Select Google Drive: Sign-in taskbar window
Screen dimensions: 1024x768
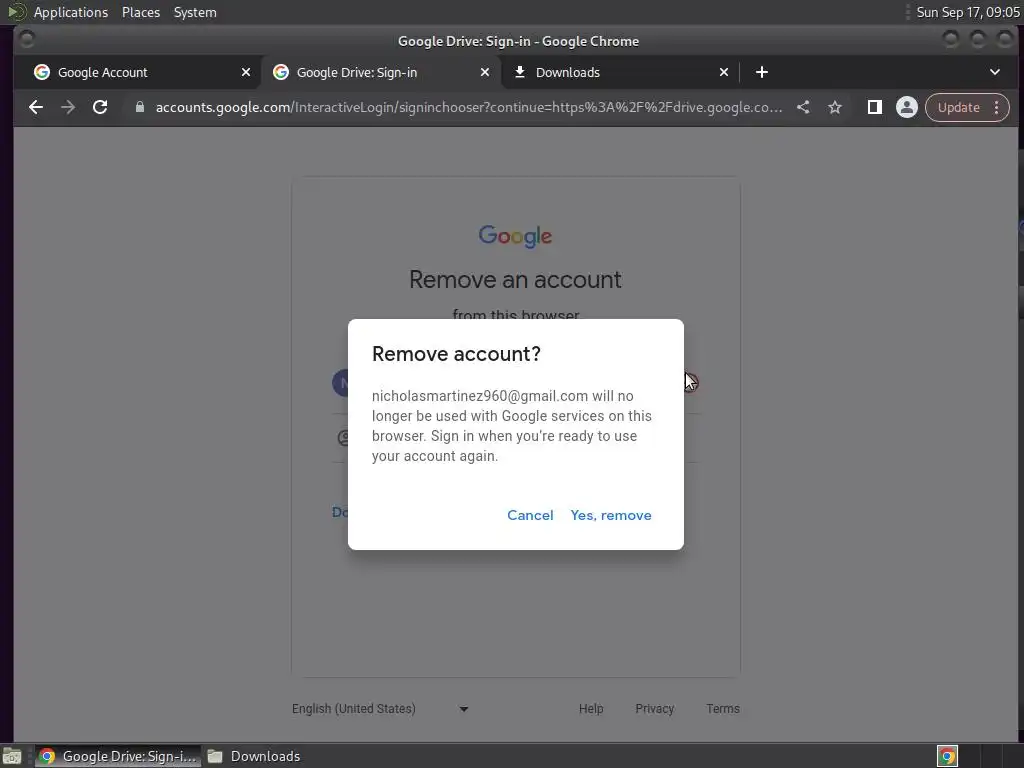coord(118,756)
